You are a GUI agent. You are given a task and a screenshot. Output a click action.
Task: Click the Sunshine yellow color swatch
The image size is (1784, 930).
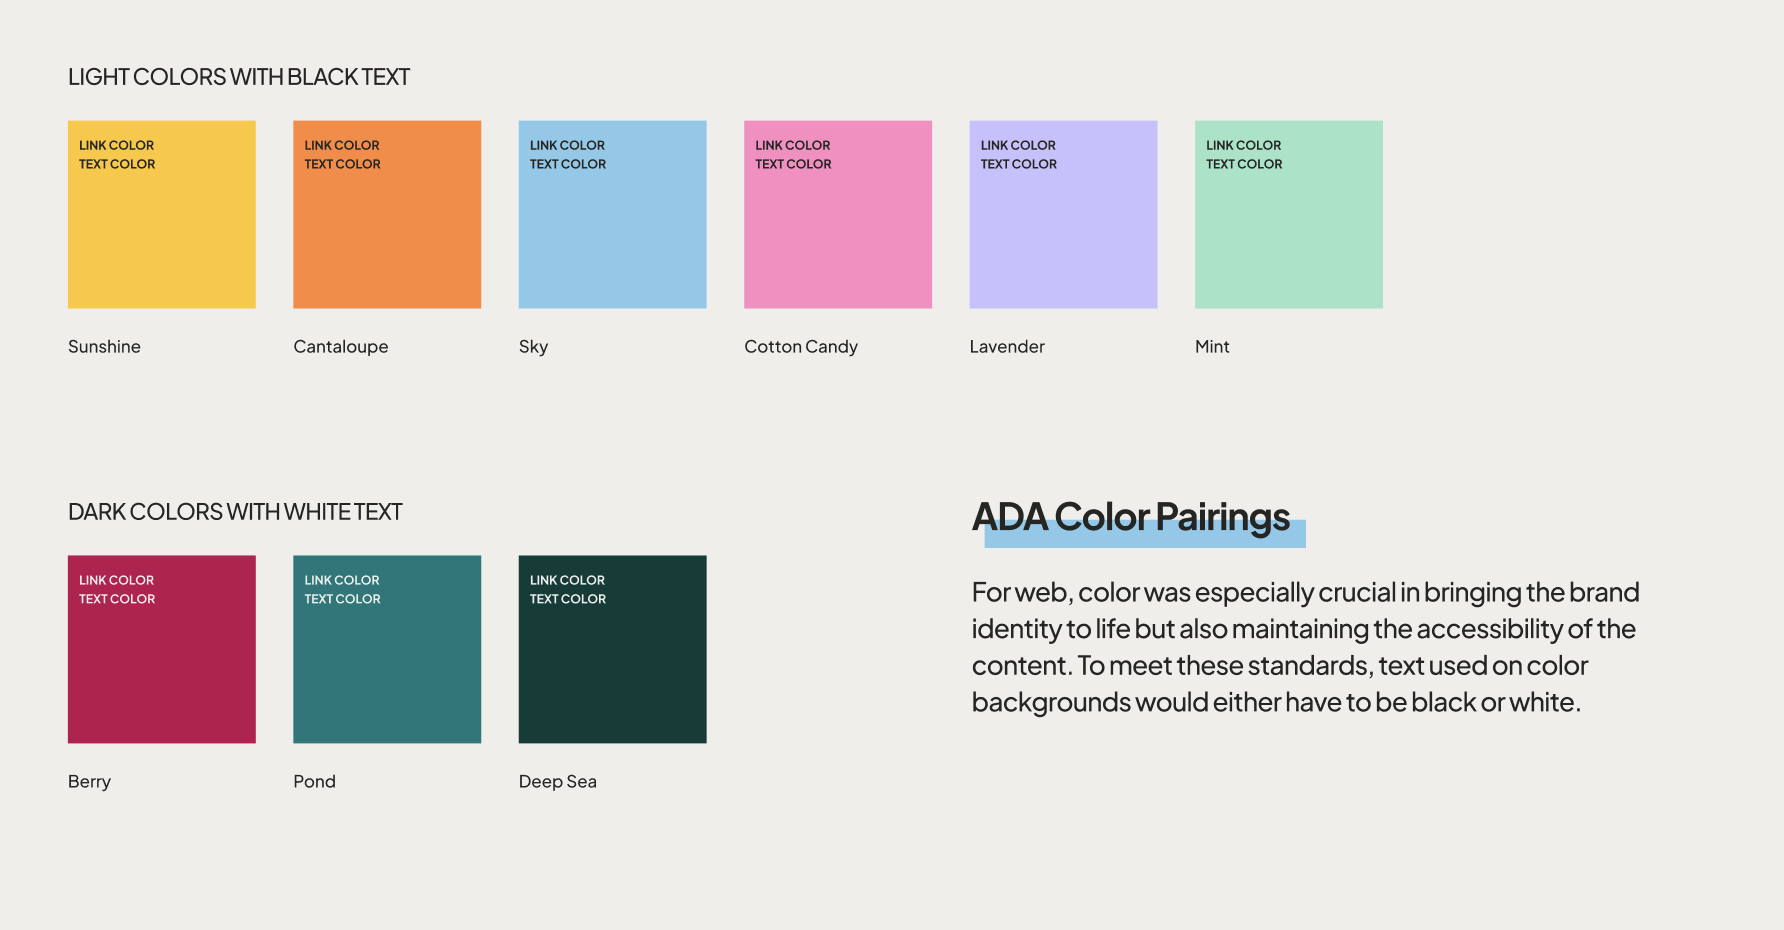pyautogui.click(x=162, y=230)
